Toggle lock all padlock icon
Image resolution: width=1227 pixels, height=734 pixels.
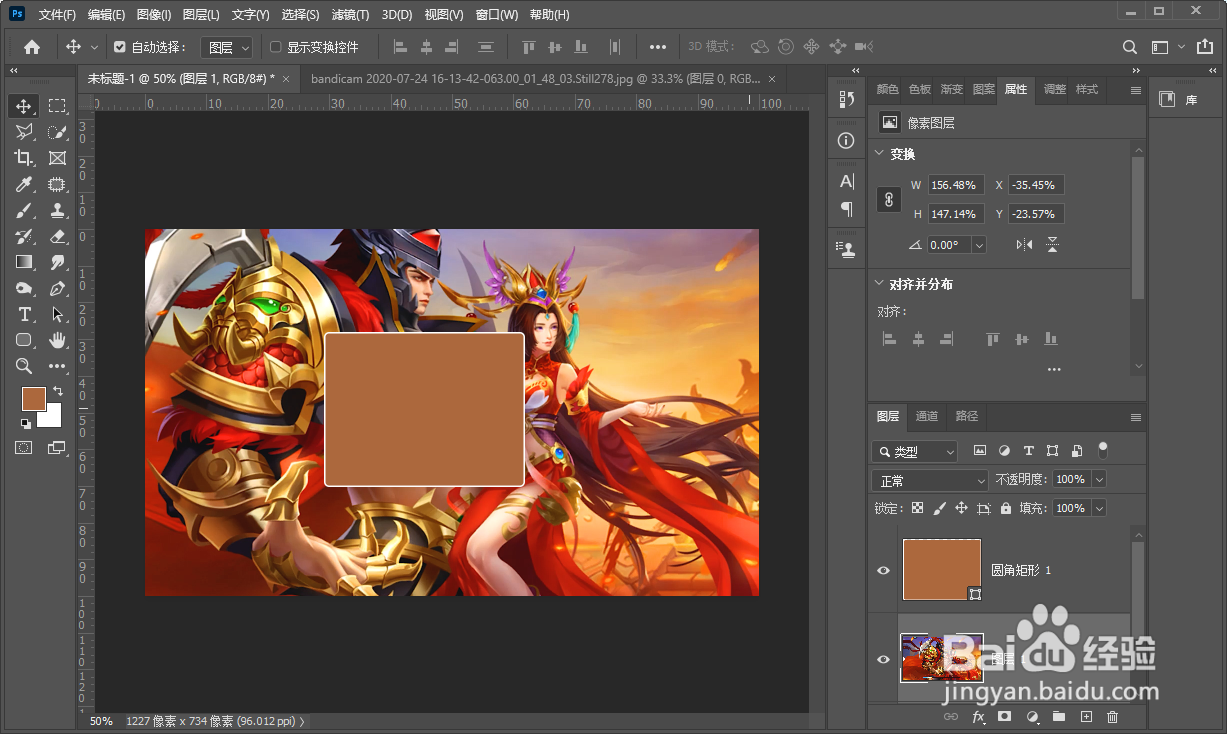[1006, 508]
